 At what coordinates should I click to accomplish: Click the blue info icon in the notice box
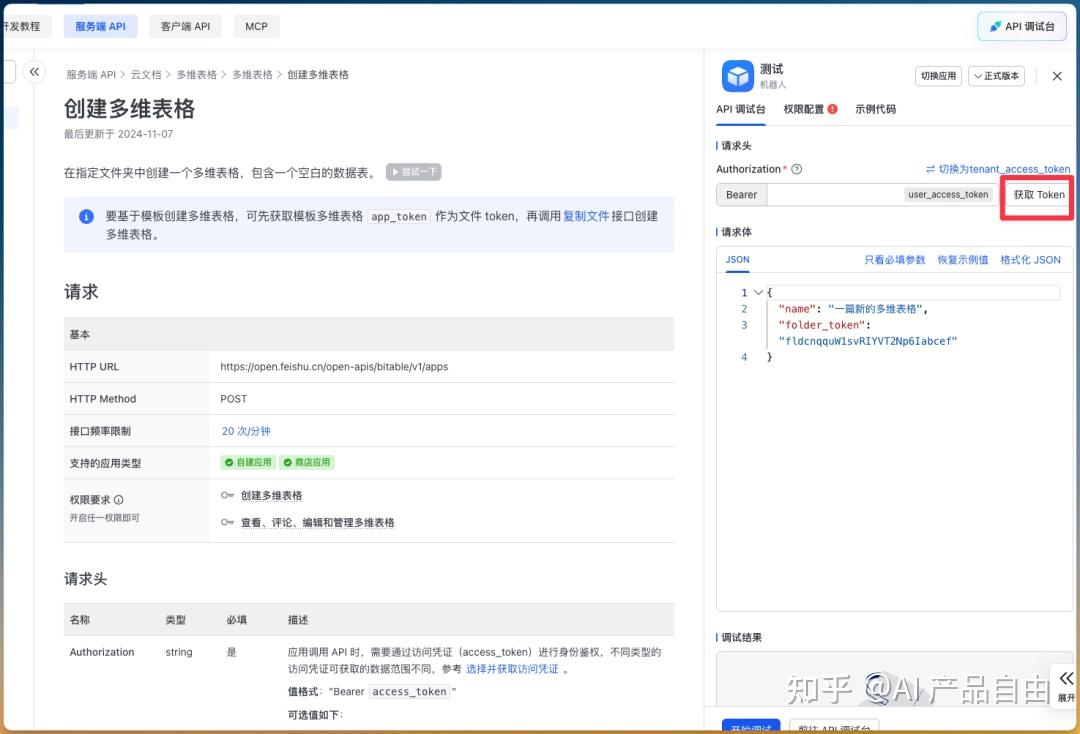[86, 217]
